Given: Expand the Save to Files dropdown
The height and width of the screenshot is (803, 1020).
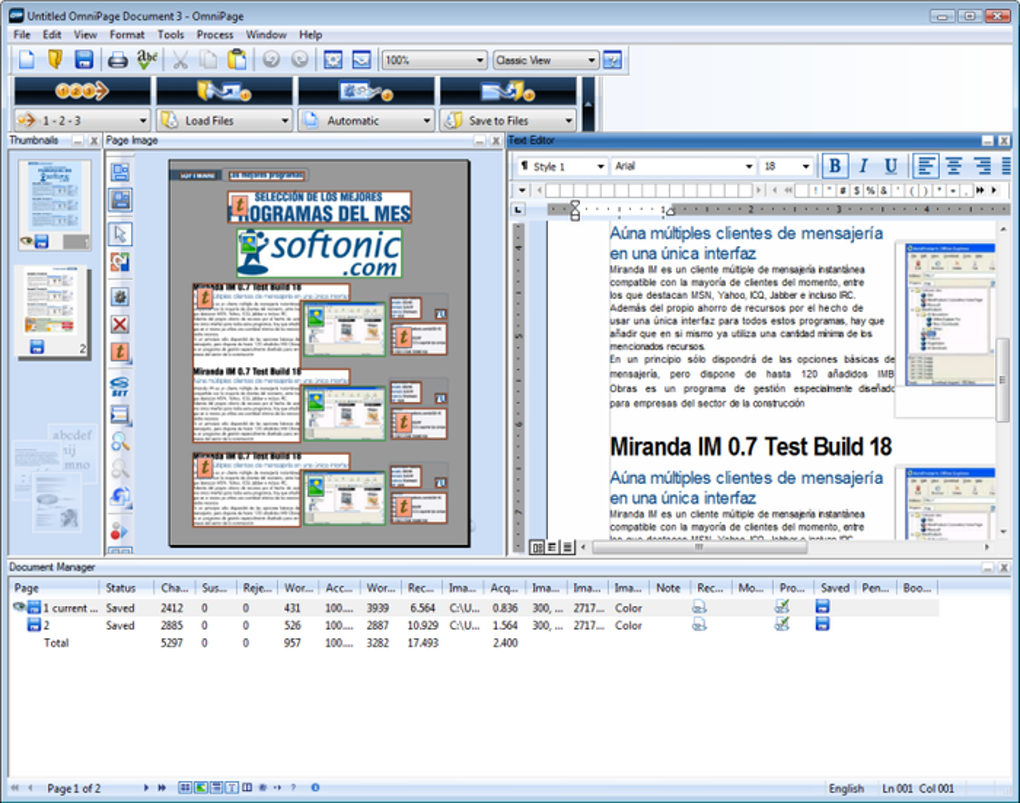Looking at the screenshot, I should pos(569,120).
